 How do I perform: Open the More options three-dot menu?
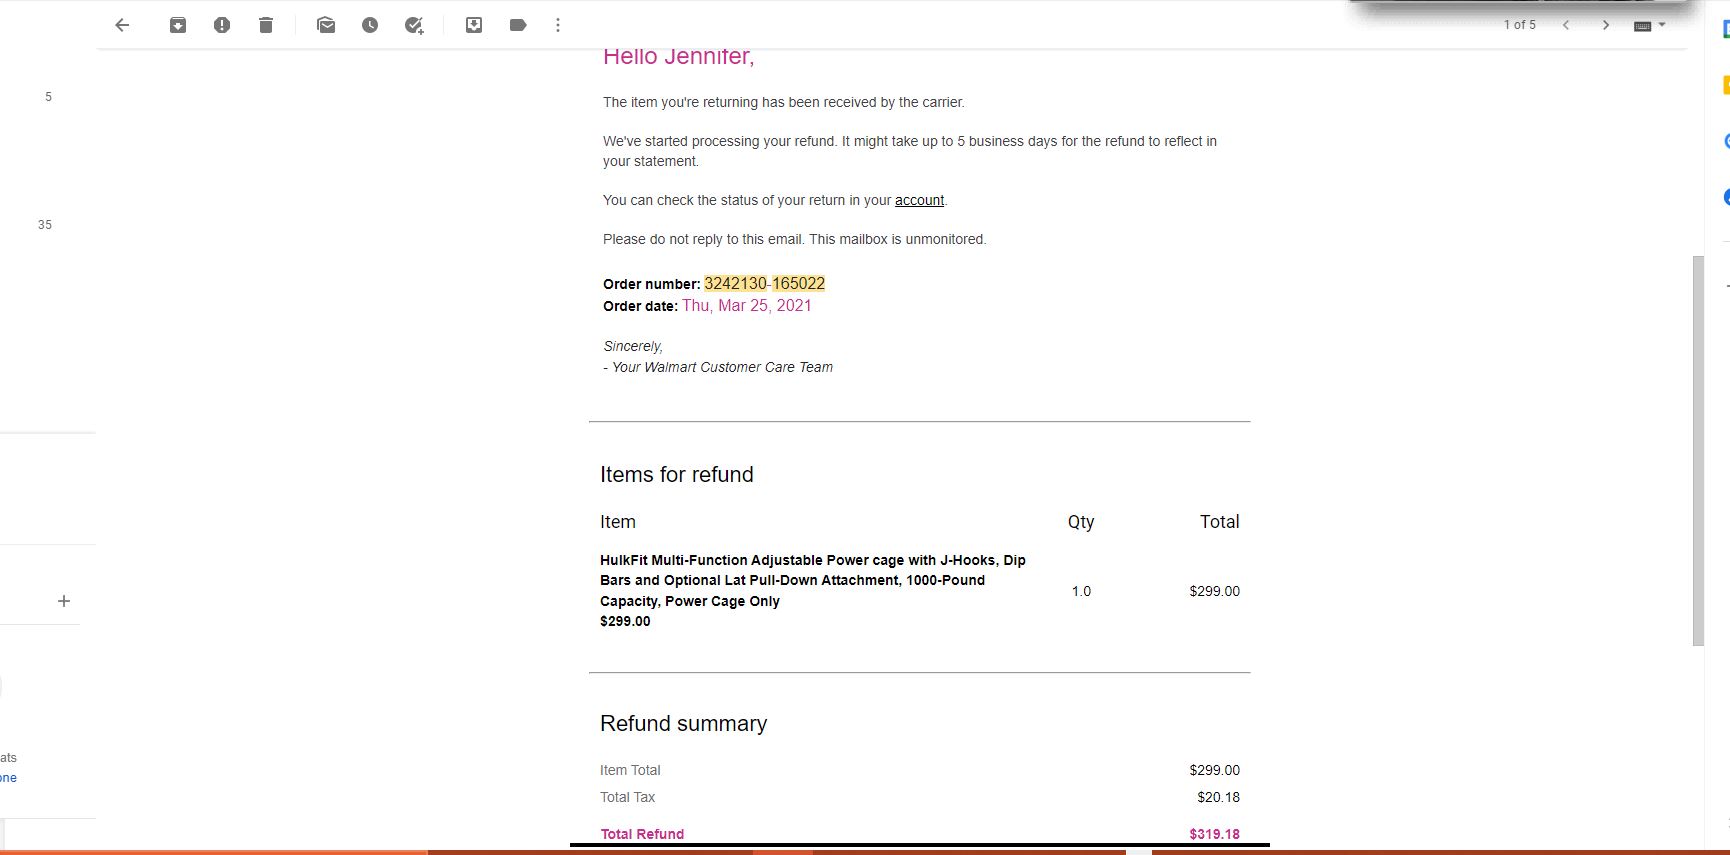[558, 25]
